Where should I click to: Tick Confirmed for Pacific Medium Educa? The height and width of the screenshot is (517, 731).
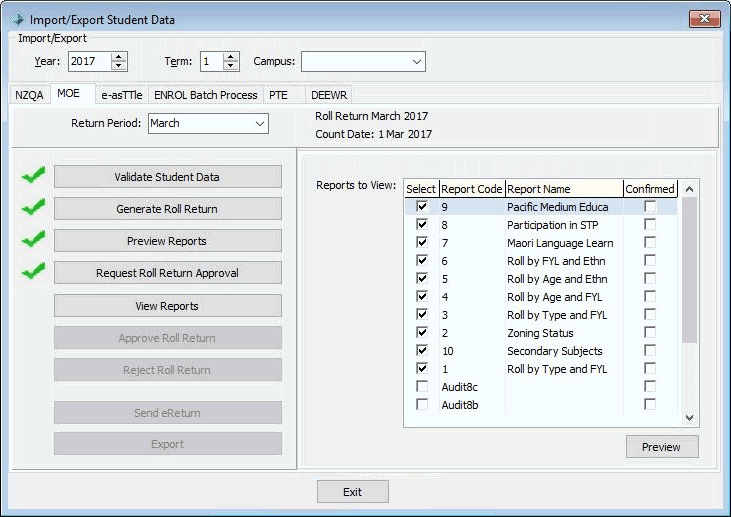click(x=650, y=206)
